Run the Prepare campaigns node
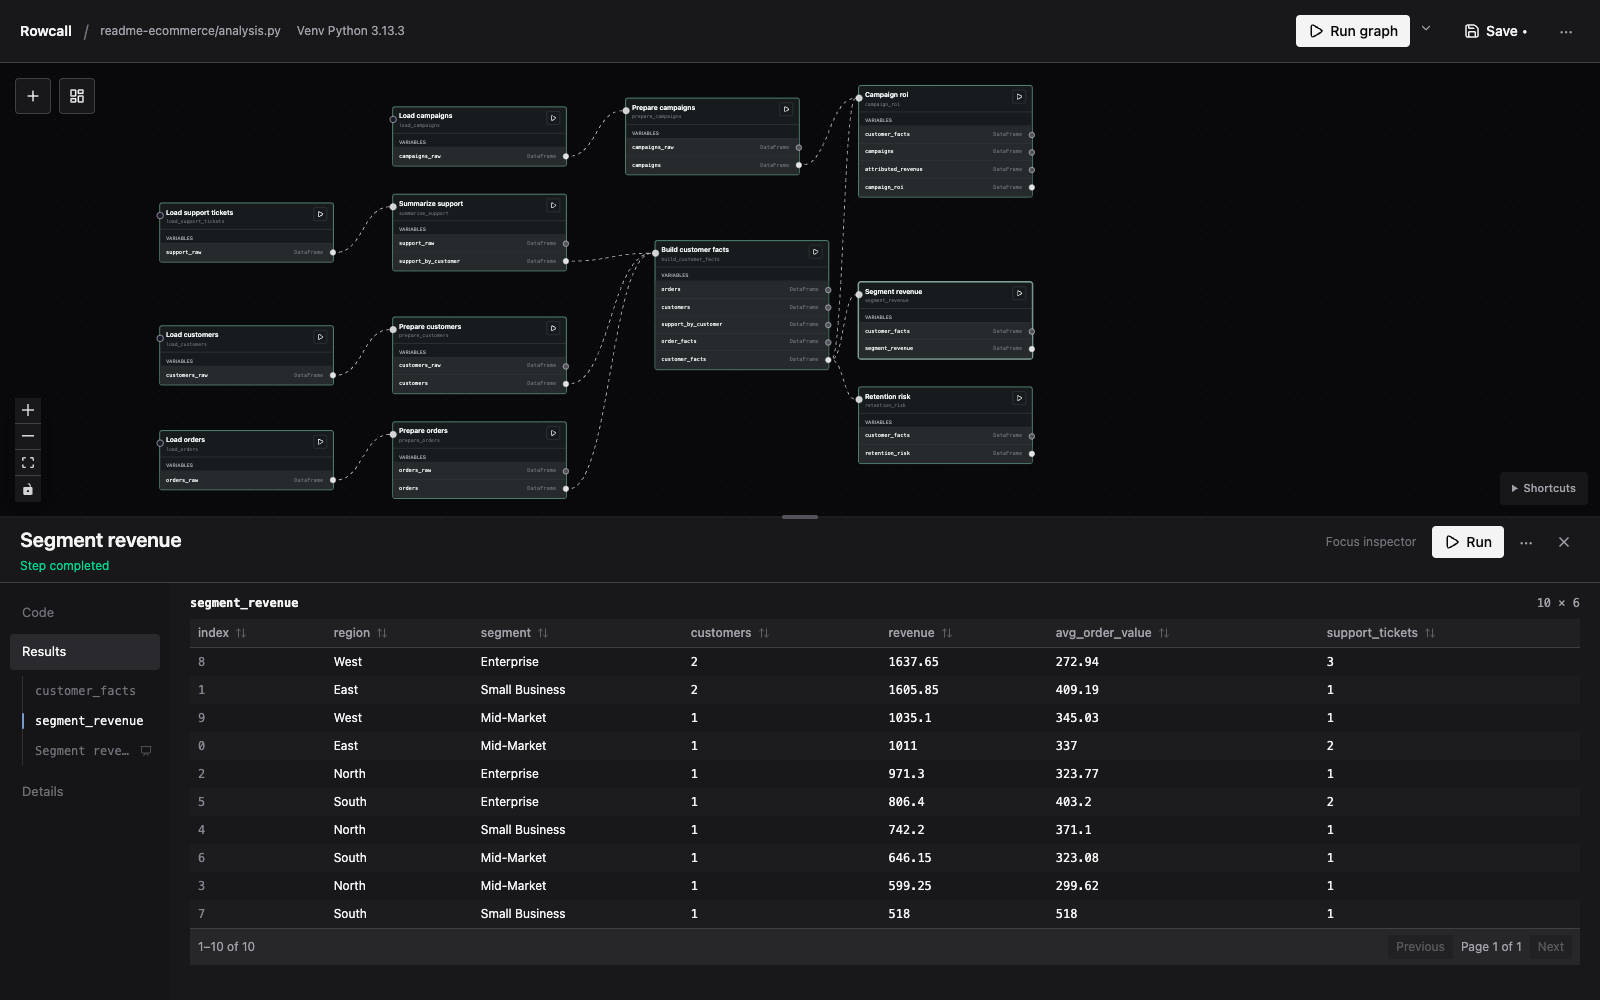The image size is (1600, 1000). (786, 109)
